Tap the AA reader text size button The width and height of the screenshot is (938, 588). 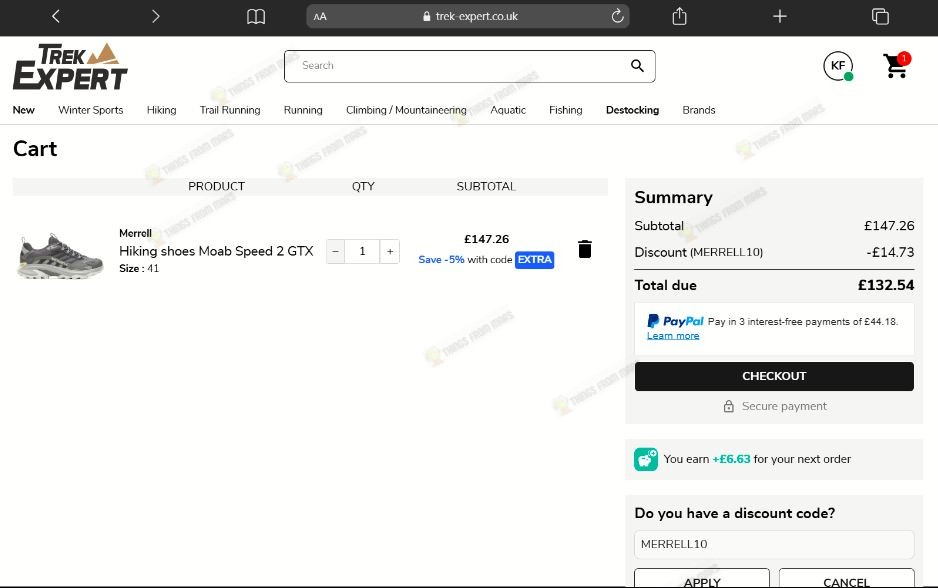click(x=320, y=17)
